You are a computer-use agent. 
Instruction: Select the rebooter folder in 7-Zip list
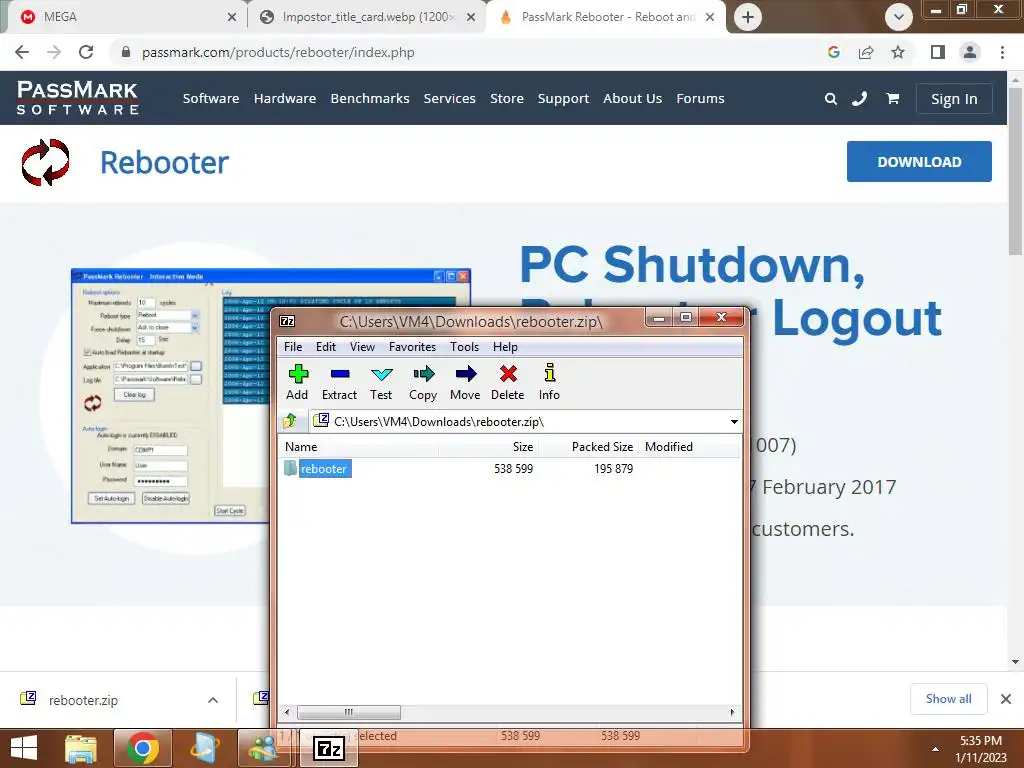point(324,469)
